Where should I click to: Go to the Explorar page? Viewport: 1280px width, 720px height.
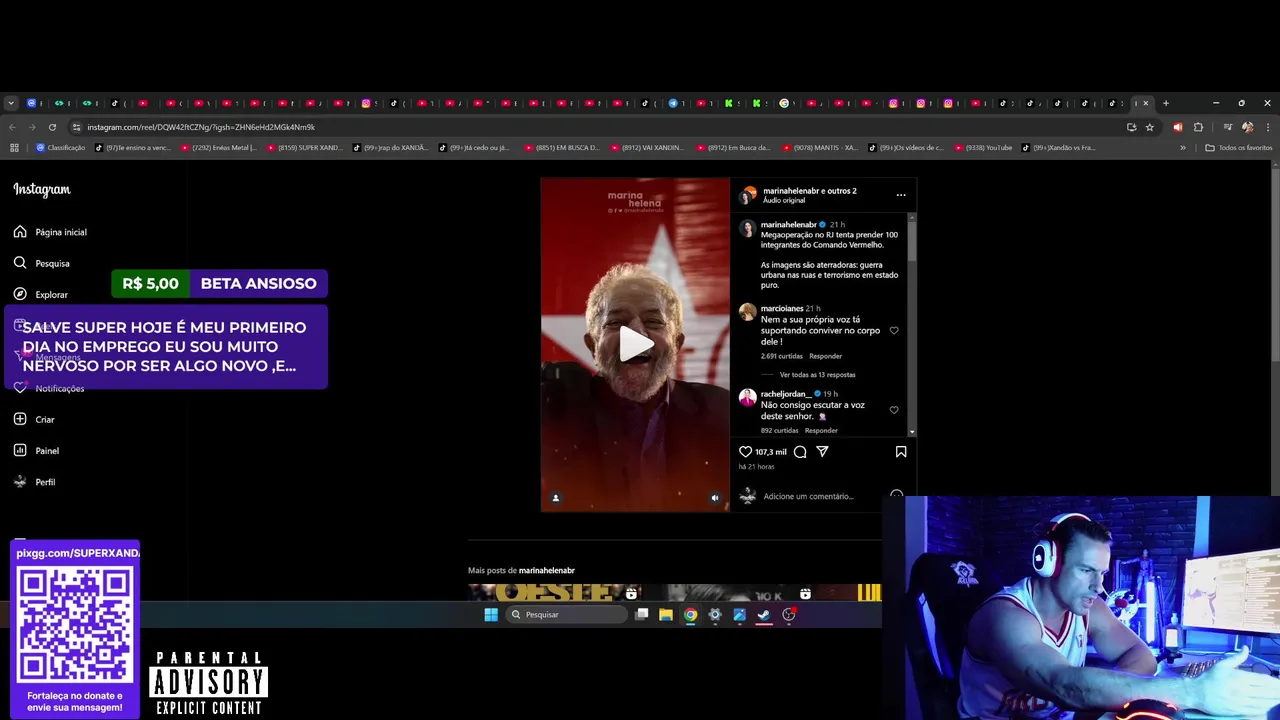click(40, 294)
